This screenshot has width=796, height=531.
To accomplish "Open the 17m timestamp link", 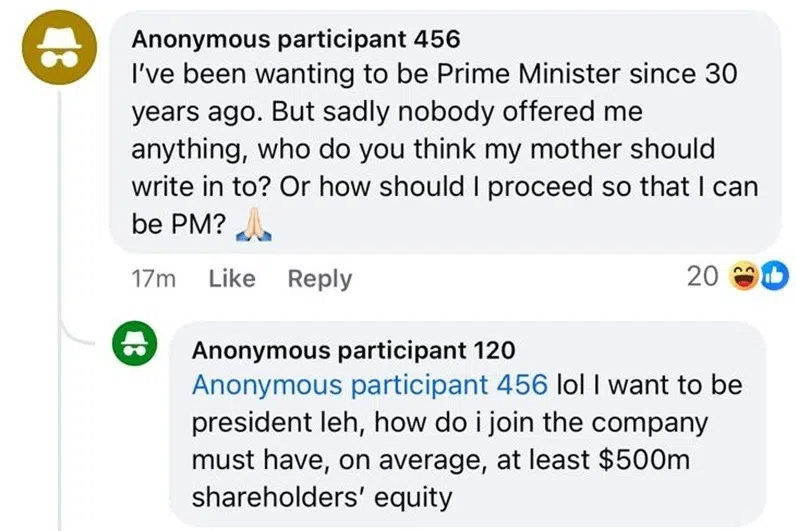I will pos(154,279).
